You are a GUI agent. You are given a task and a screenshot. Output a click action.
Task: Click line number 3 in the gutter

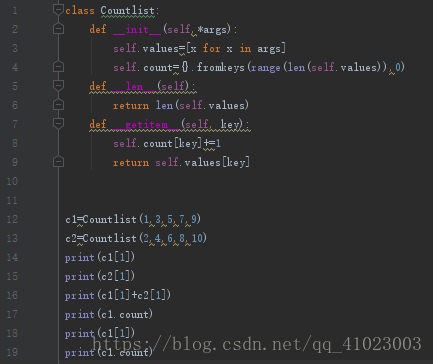(x=15, y=48)
